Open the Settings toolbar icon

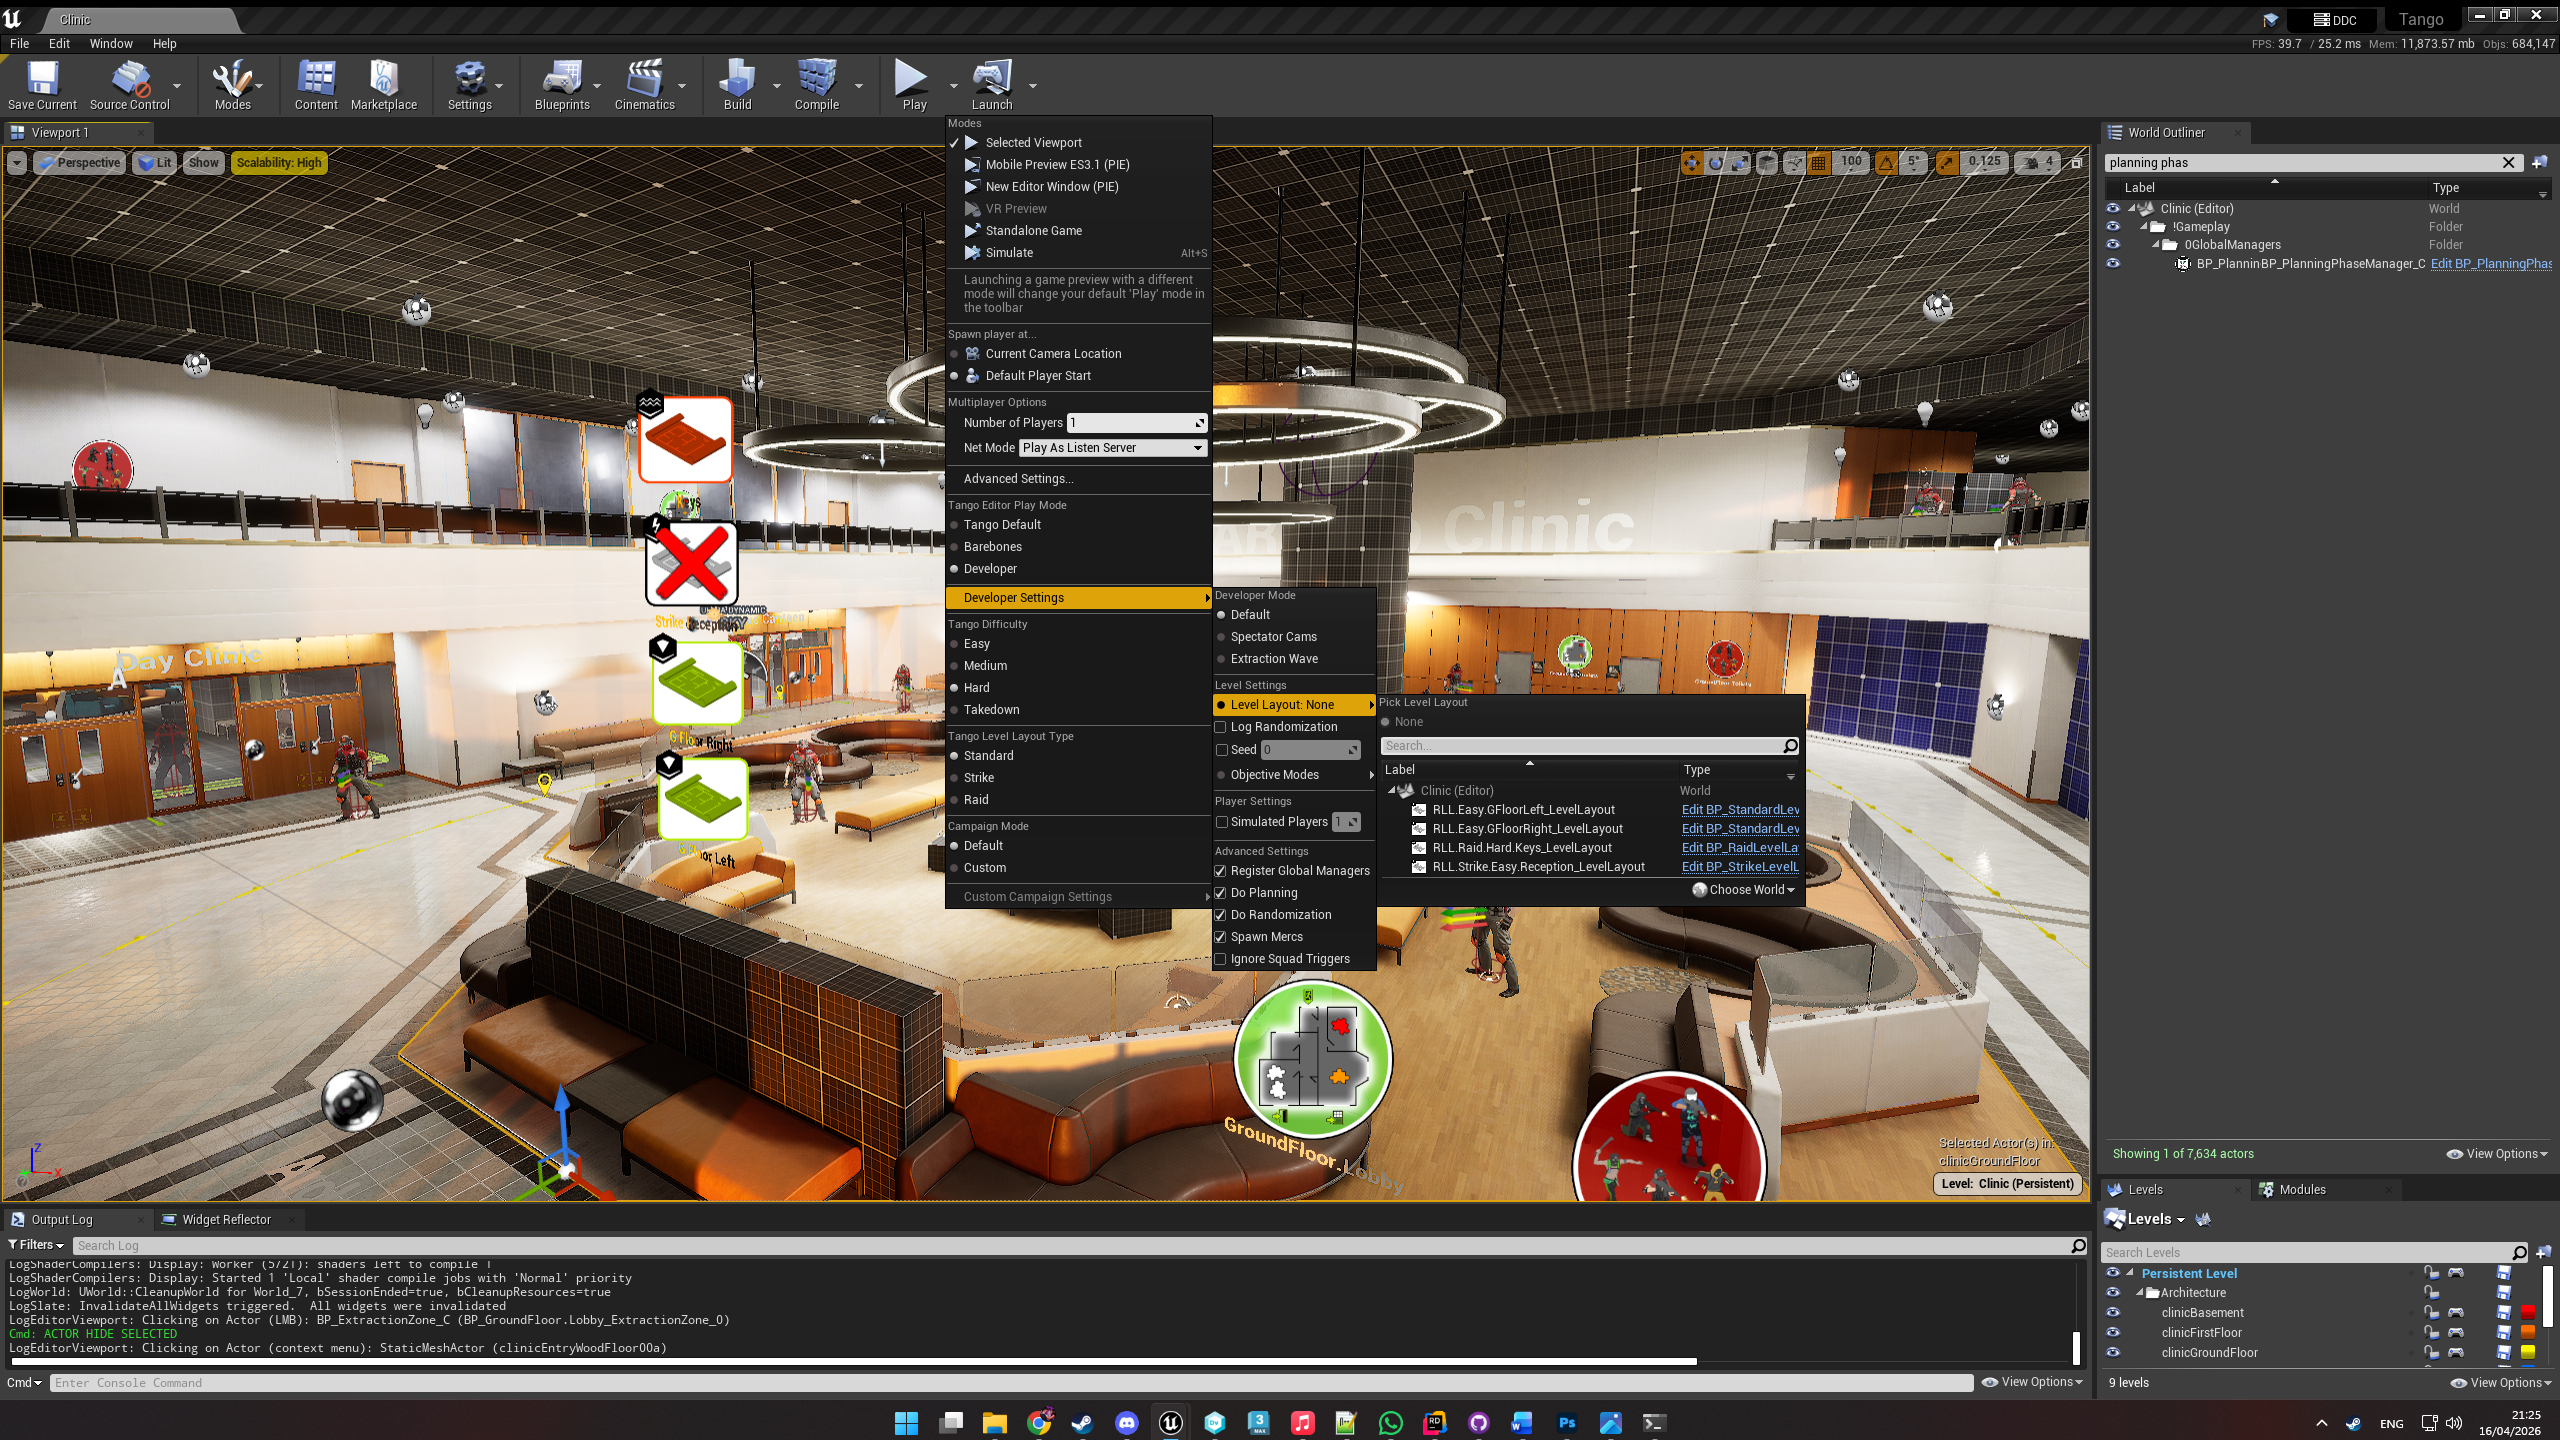click(469, 84)
